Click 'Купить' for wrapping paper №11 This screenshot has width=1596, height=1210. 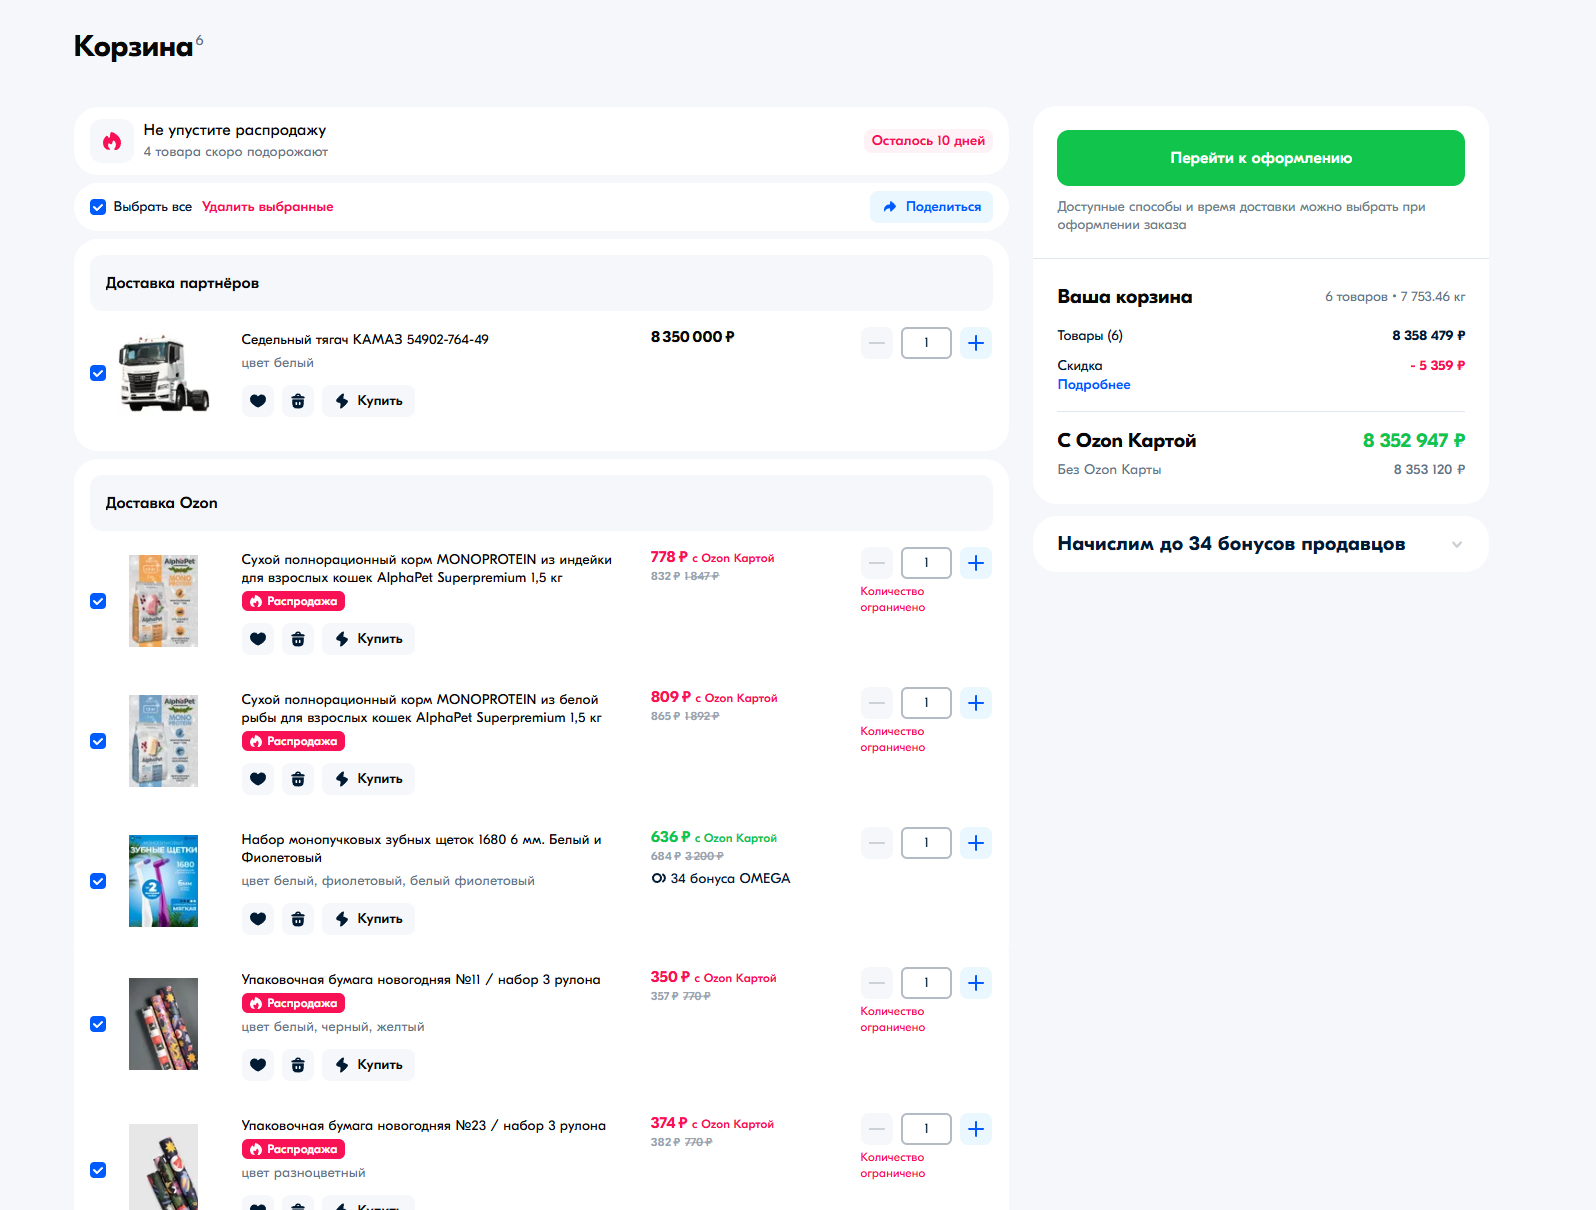(x=368, y=1065)
